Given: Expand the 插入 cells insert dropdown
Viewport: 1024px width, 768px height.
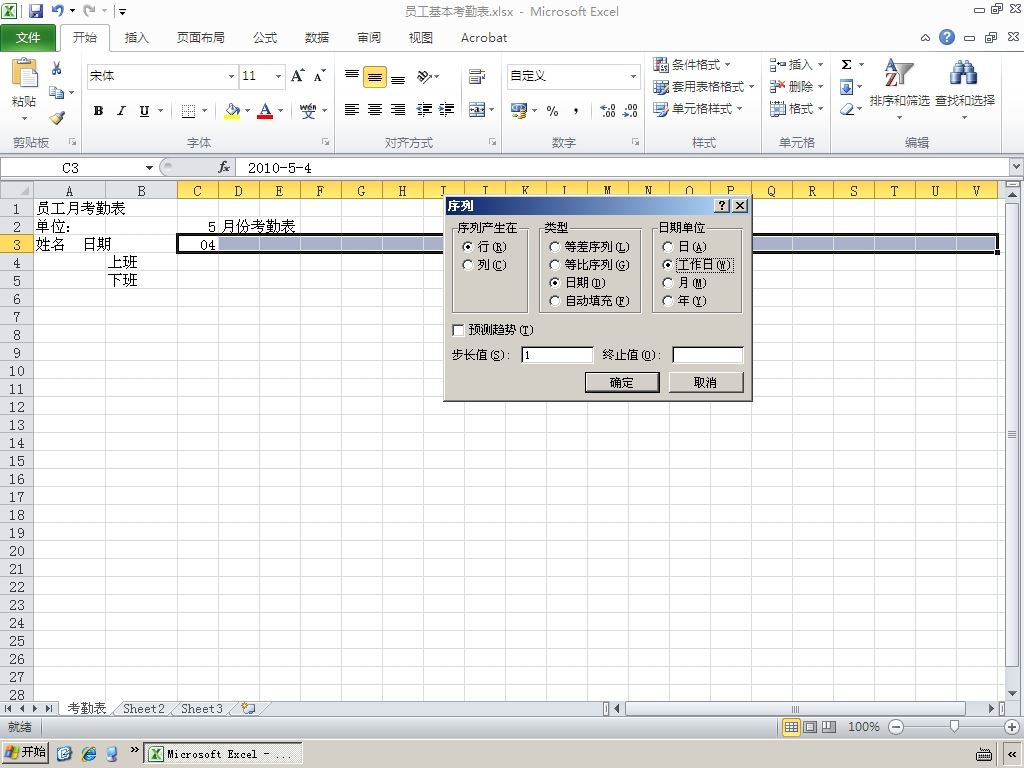Looking at the screenshot, I should point(820,64).
